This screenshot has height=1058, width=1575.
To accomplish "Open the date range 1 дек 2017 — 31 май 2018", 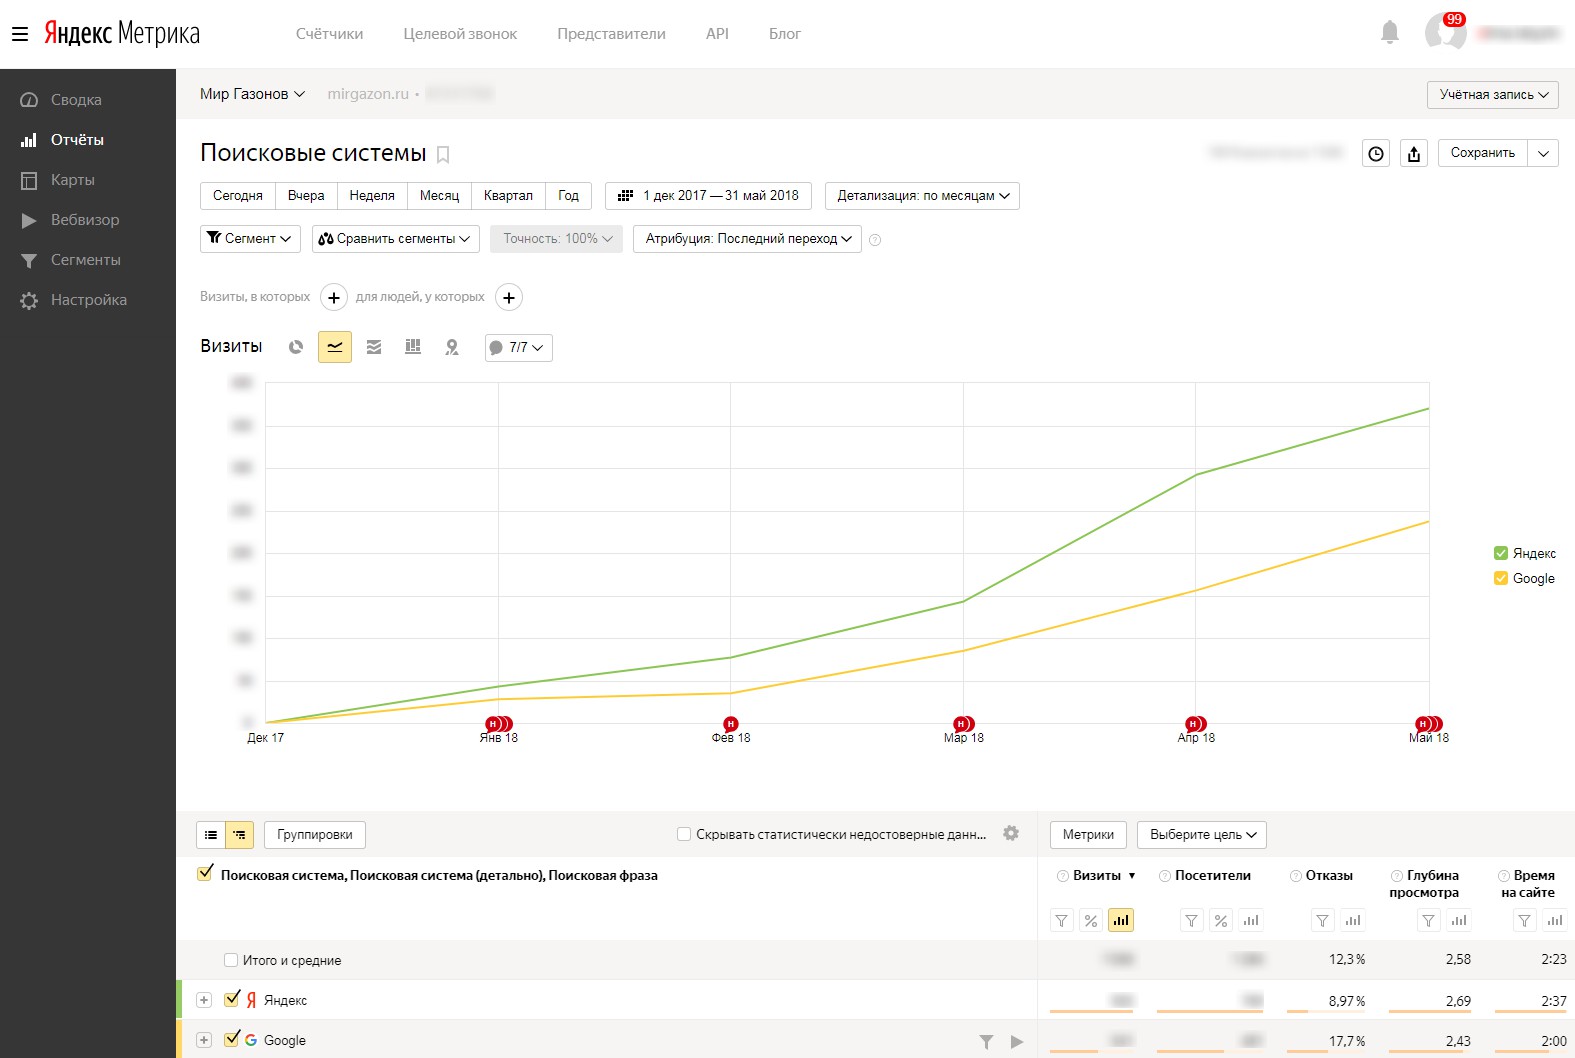I will 708,196.
